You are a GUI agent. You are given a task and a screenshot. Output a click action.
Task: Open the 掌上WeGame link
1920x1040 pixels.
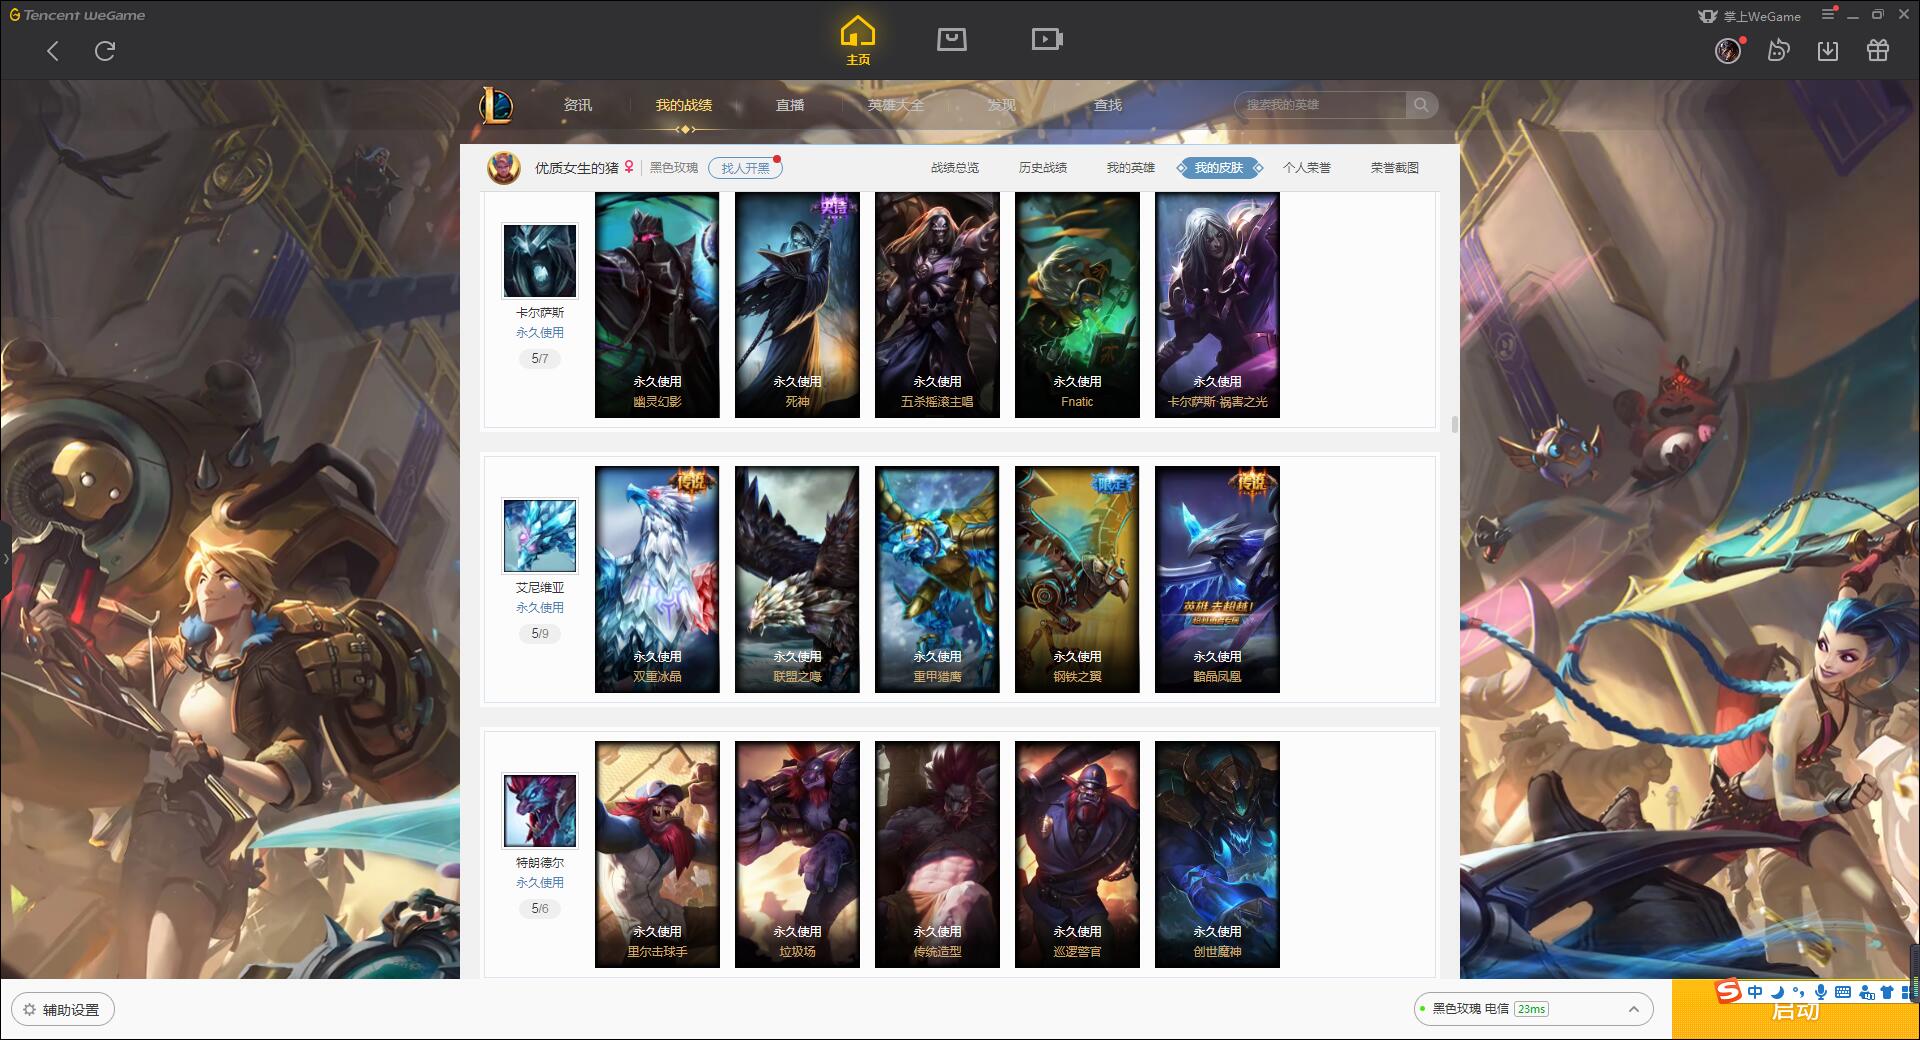[x=1749, y=16]
